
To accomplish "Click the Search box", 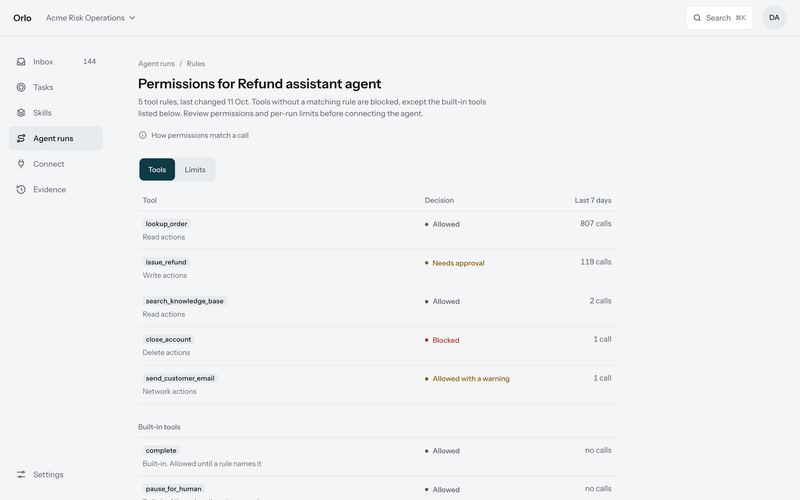I will [x=719, y=18].
